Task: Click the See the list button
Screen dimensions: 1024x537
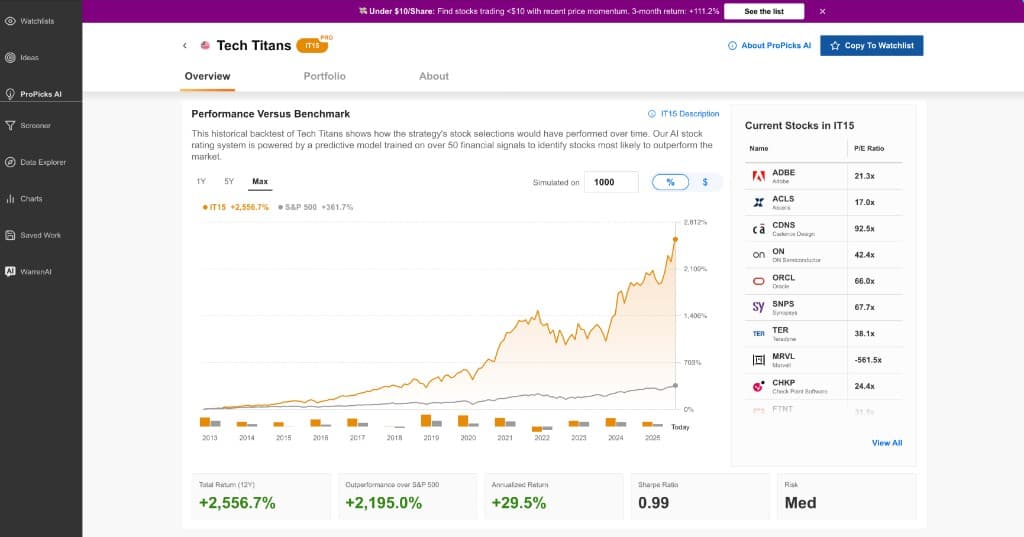Action: pos(764,11)
